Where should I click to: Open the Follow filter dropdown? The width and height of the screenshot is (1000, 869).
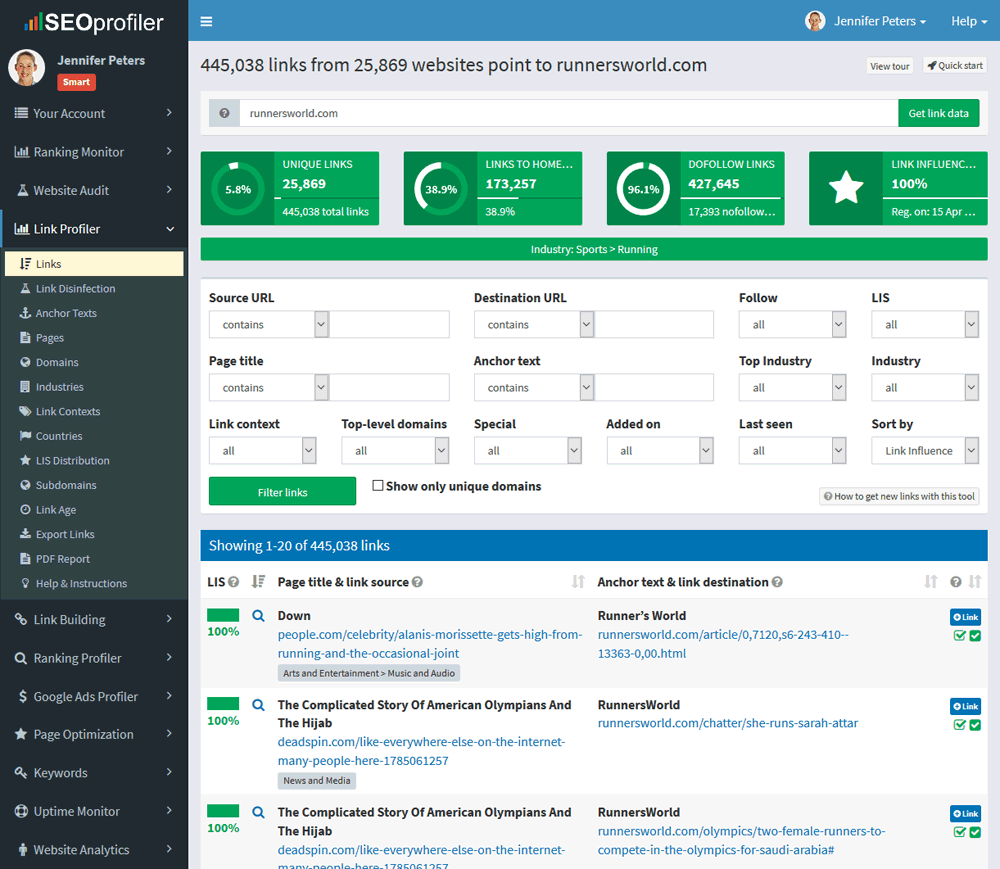[x=793, y=325]
